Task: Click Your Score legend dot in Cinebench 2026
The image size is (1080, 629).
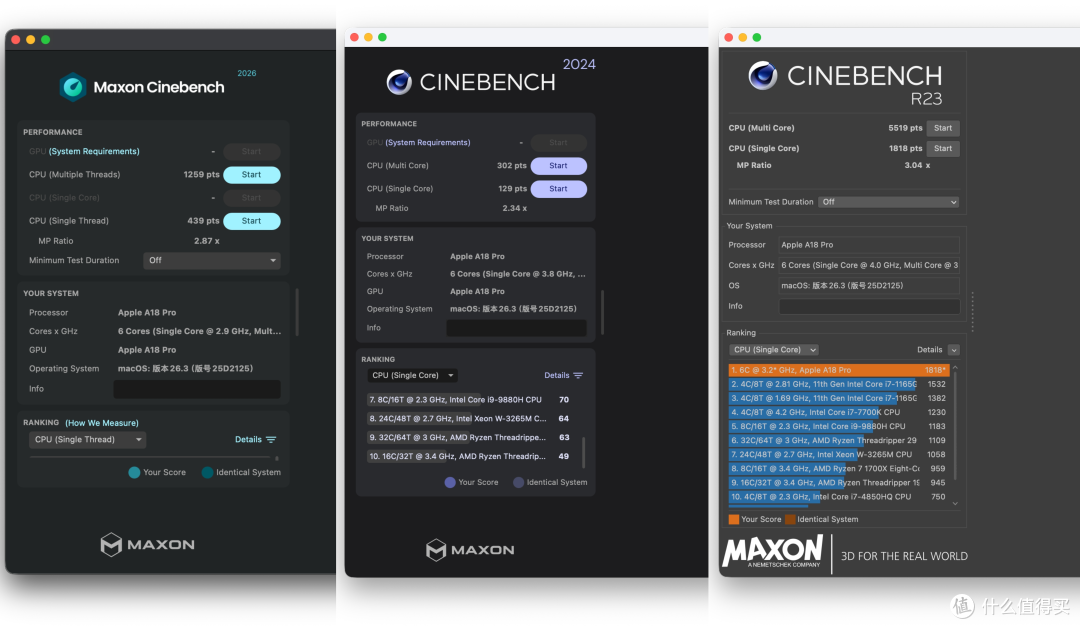Action: (x=134, y=473)
